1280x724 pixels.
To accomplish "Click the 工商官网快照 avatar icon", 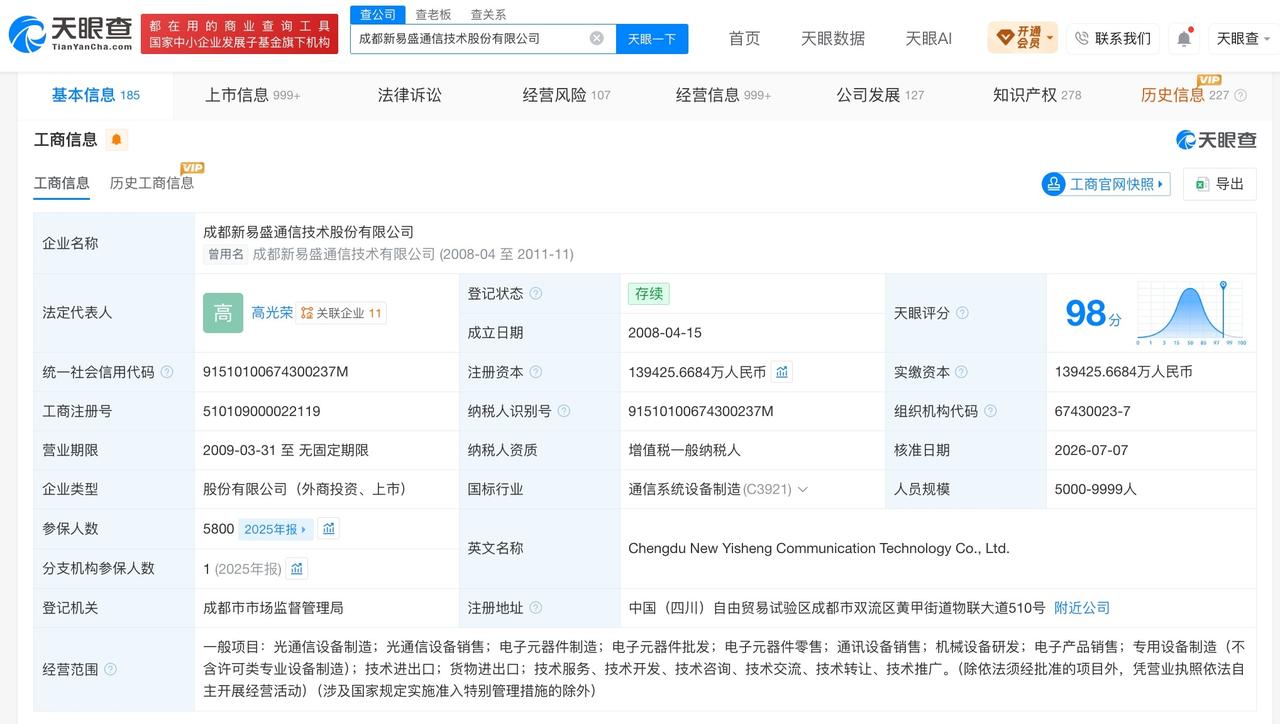I will coord(1053,184).
